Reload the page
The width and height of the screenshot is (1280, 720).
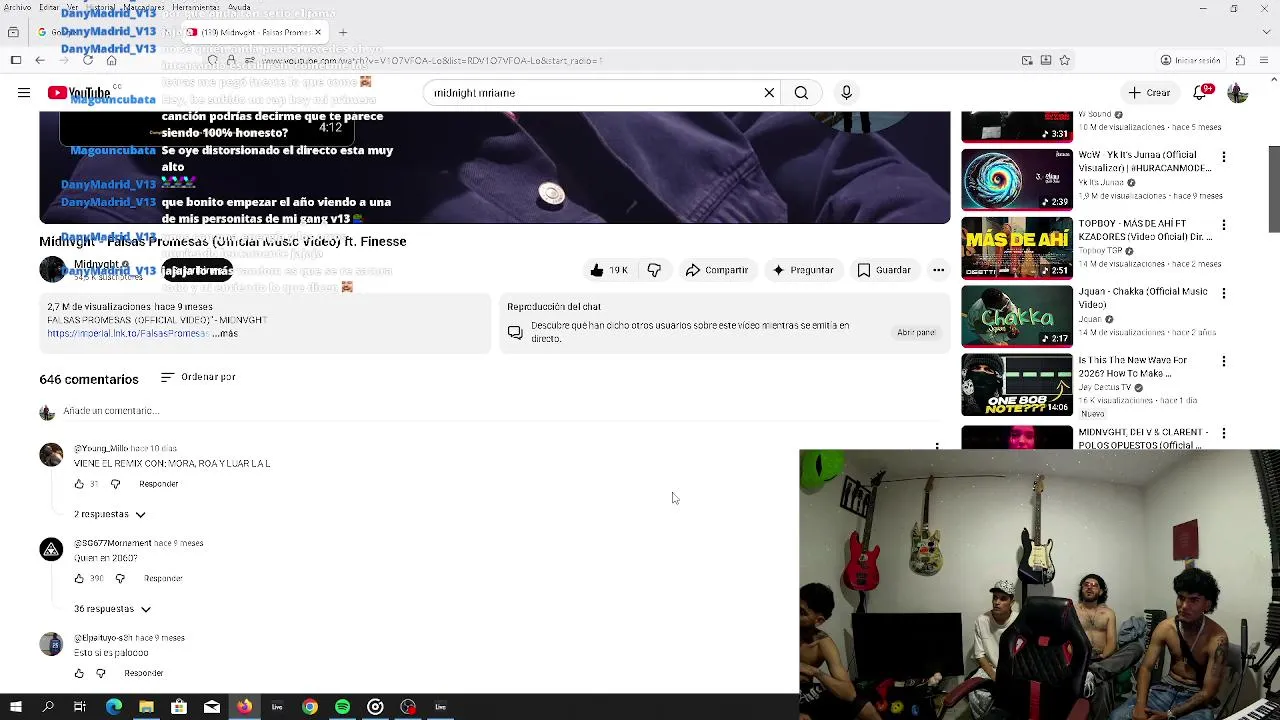(x=88, y=61)
